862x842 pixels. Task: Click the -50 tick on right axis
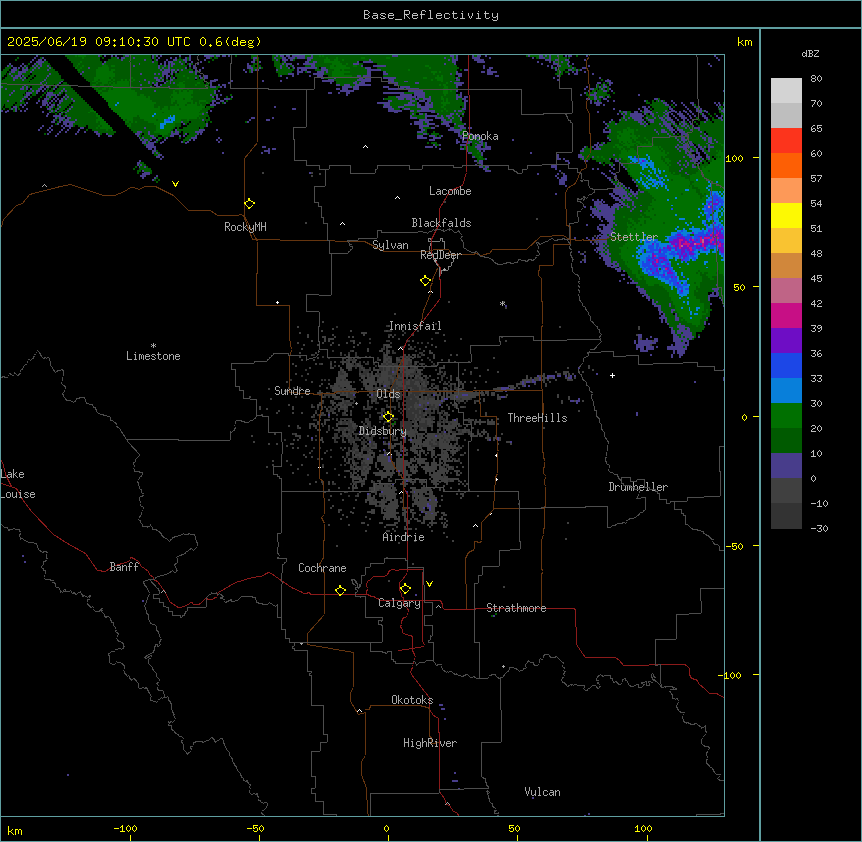(734, 546)
